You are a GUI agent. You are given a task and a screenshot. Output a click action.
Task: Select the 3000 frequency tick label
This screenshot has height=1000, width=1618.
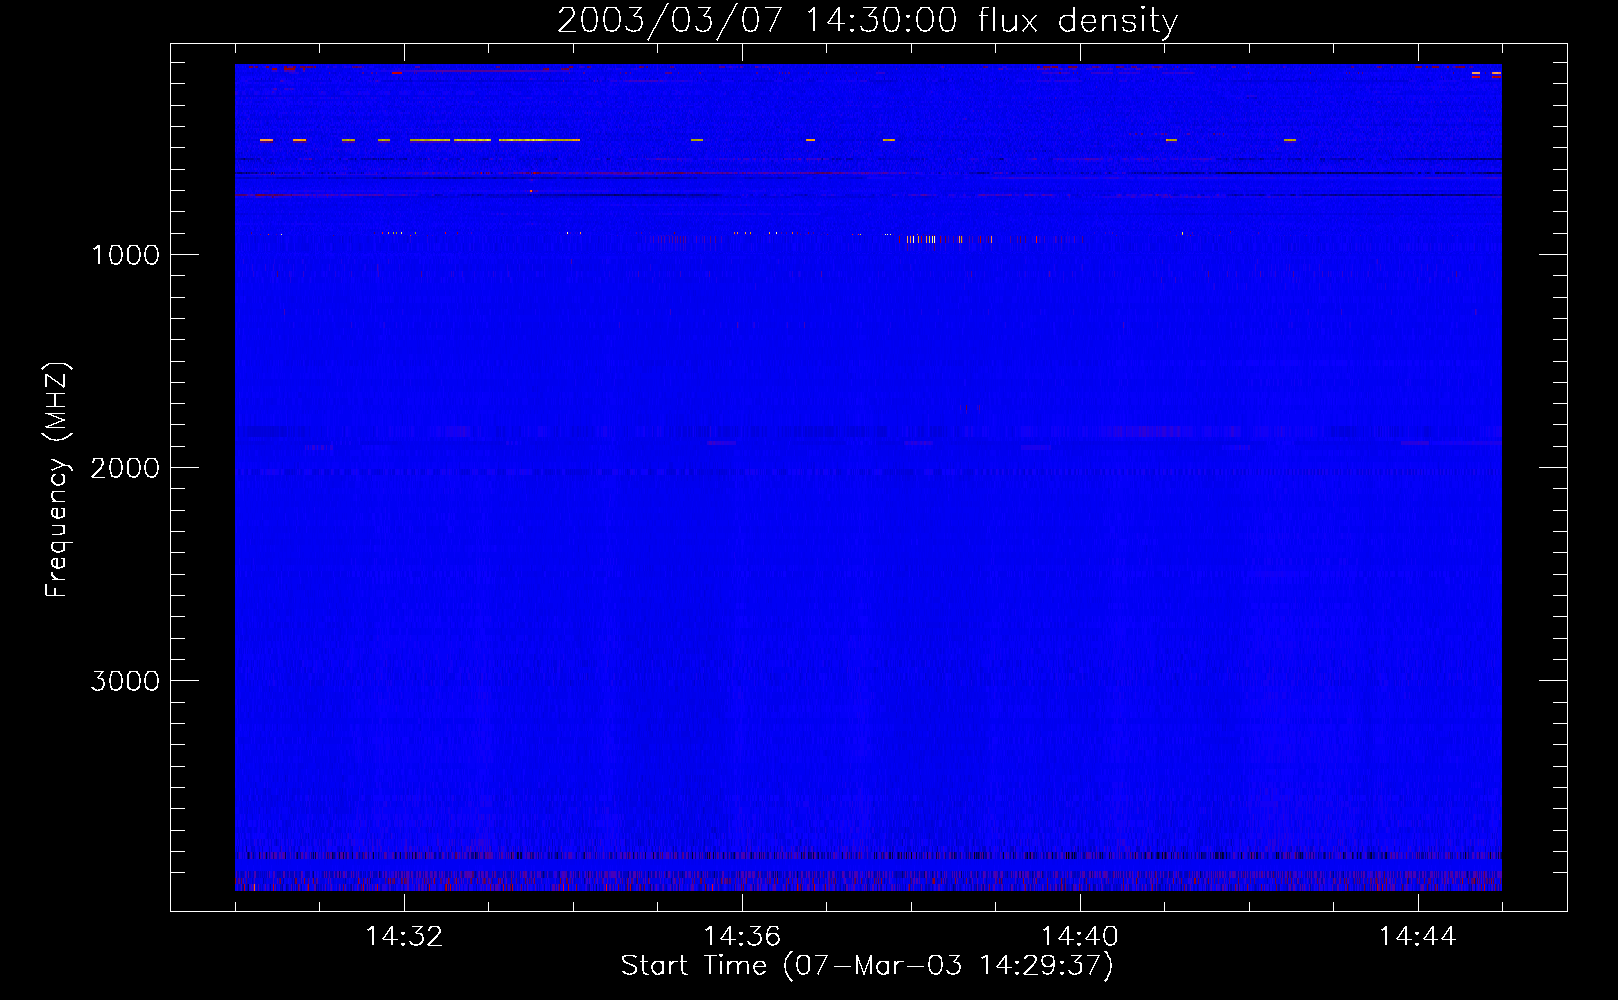coord(125,681)
